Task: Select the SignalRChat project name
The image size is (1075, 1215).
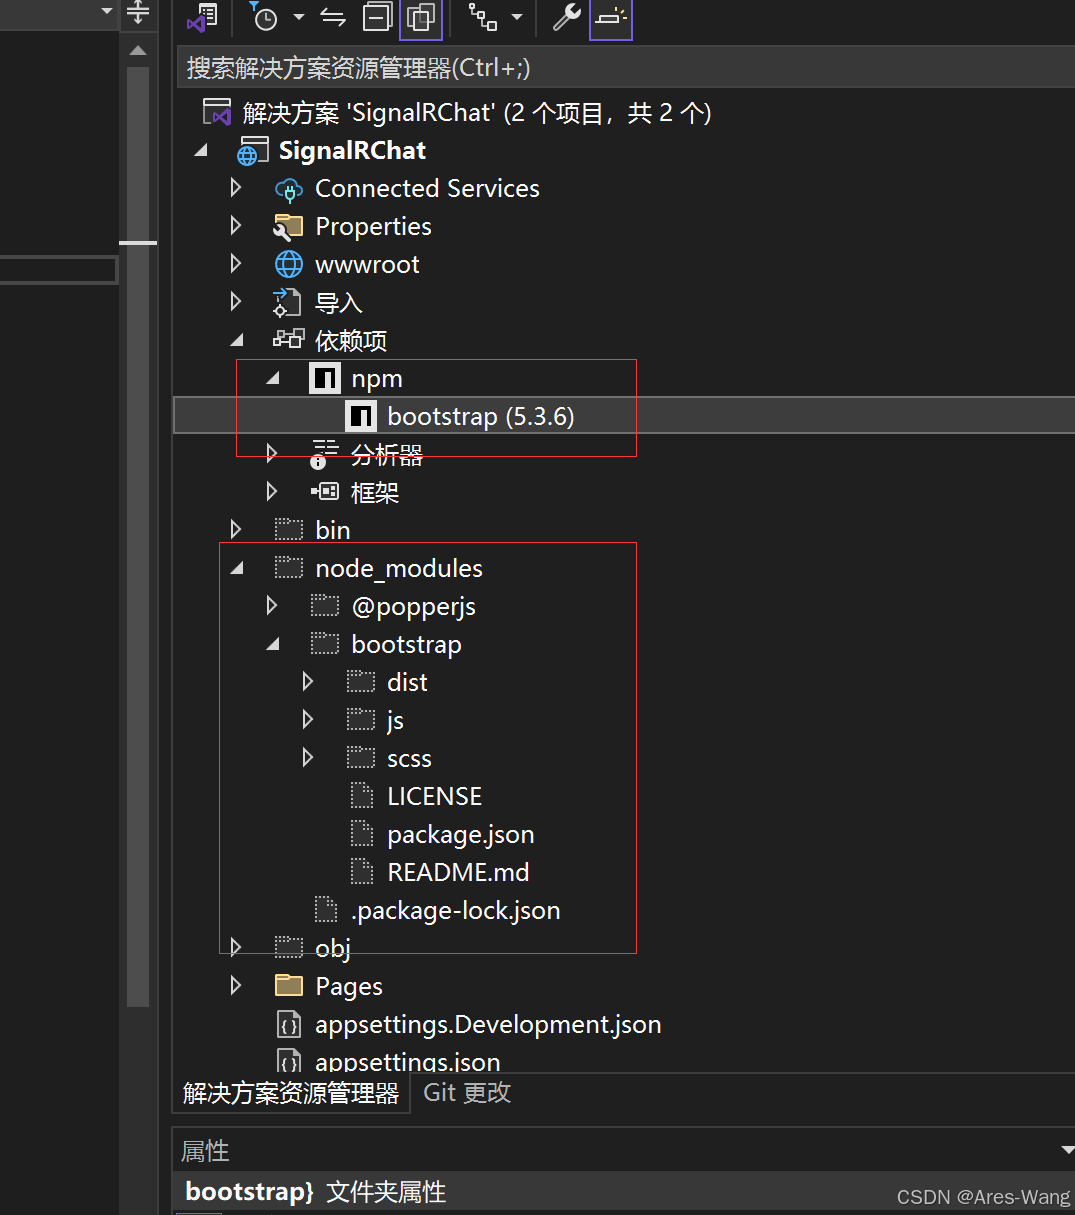Action: 352,151
